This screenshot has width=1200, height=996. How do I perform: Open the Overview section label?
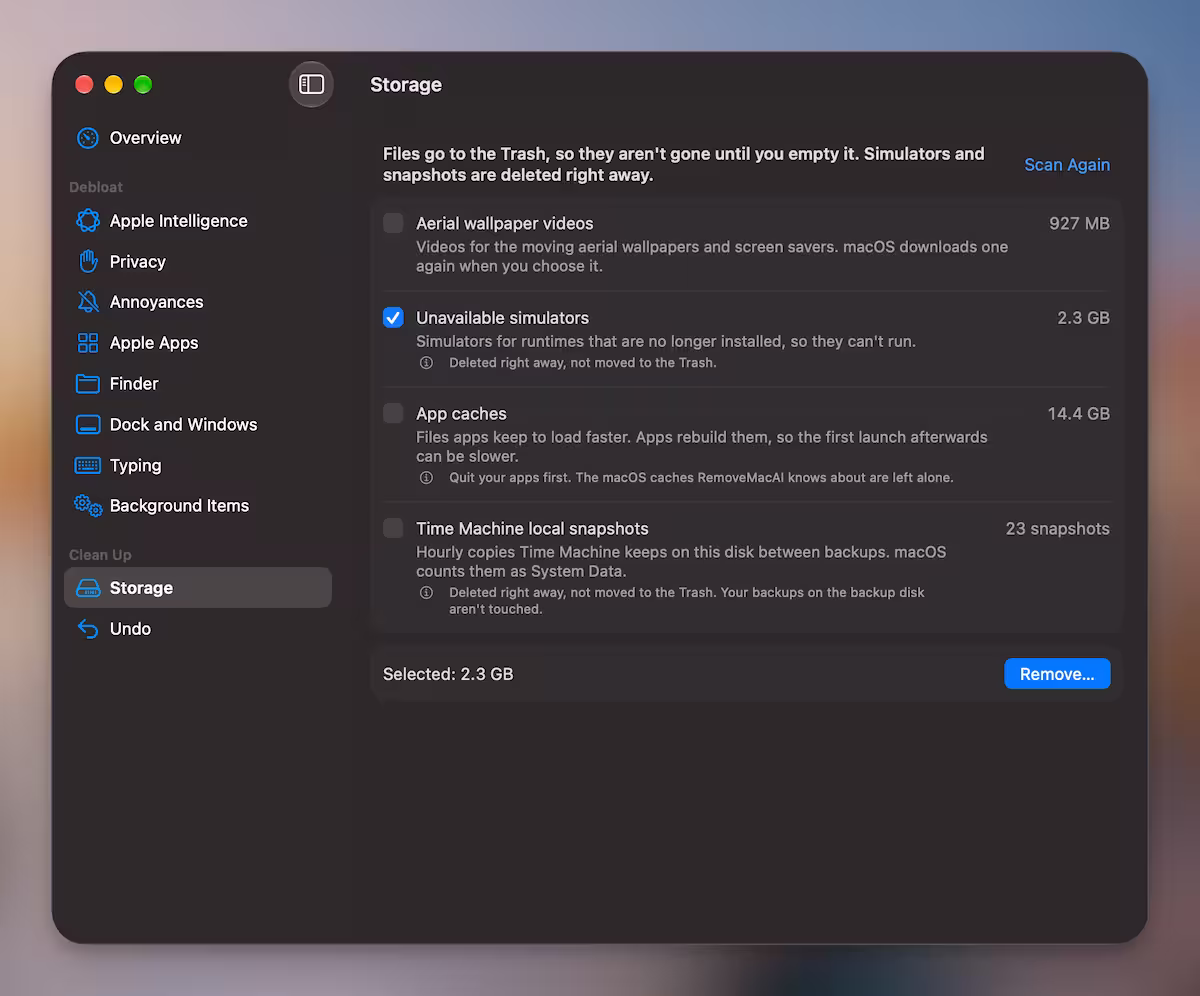coord(146,138)
